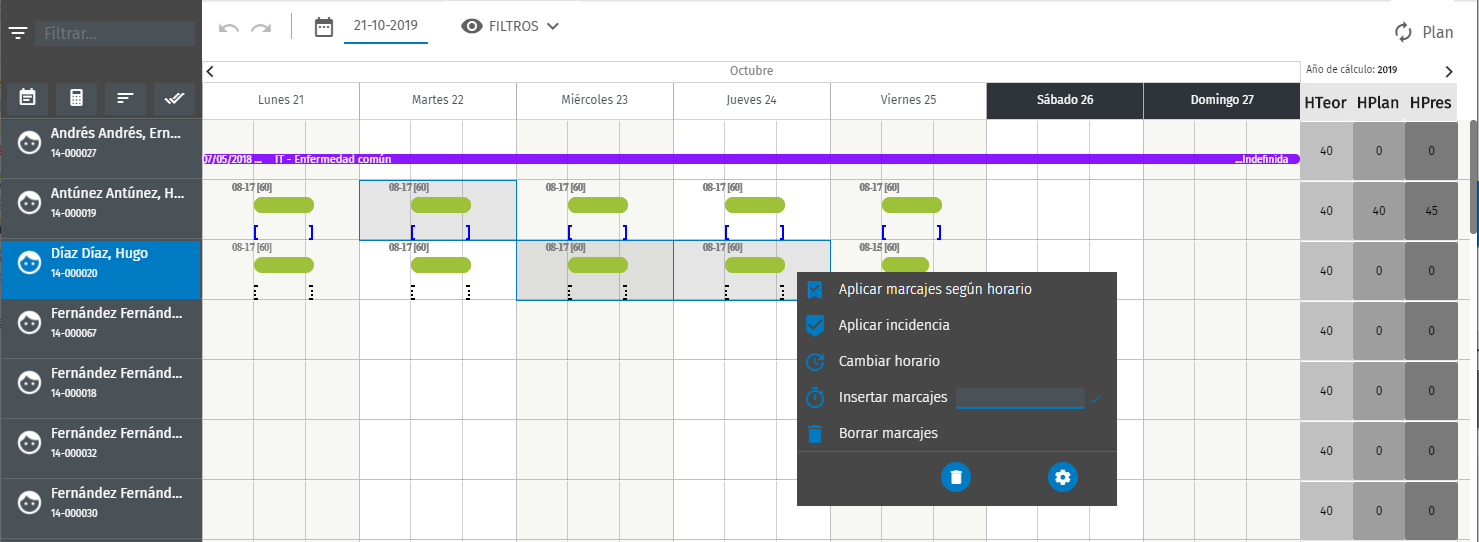Click the Sábado 26 column header

1065,100
